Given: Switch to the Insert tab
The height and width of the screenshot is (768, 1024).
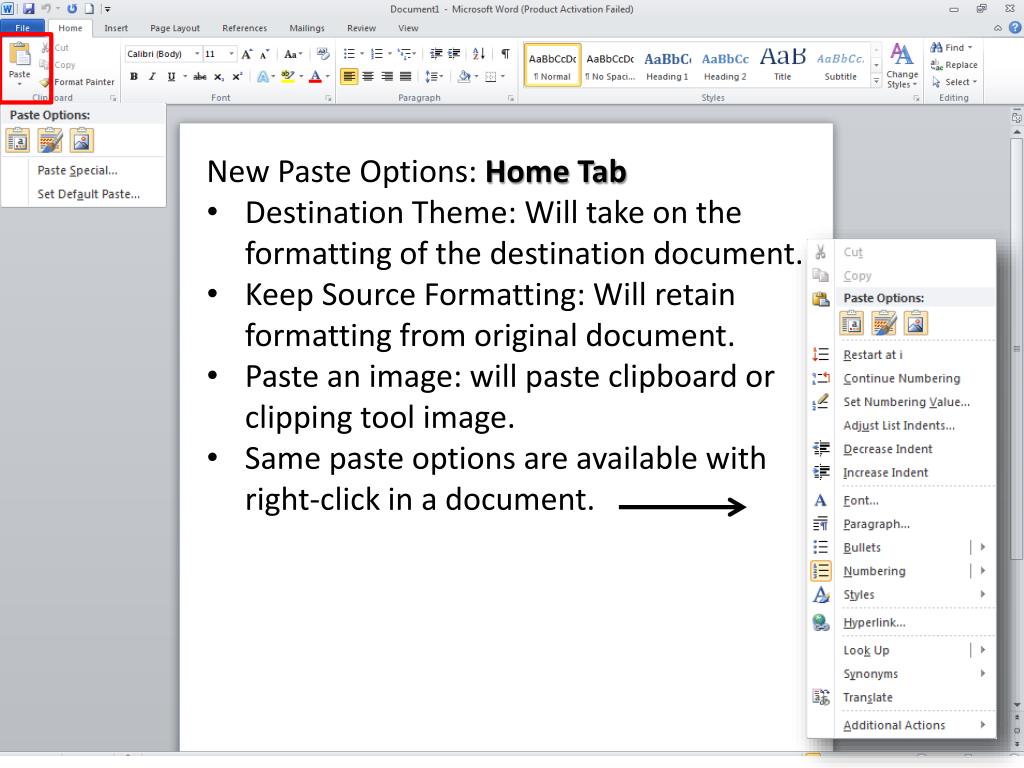Looking at the screenshot, I should [x=116, y=28].
